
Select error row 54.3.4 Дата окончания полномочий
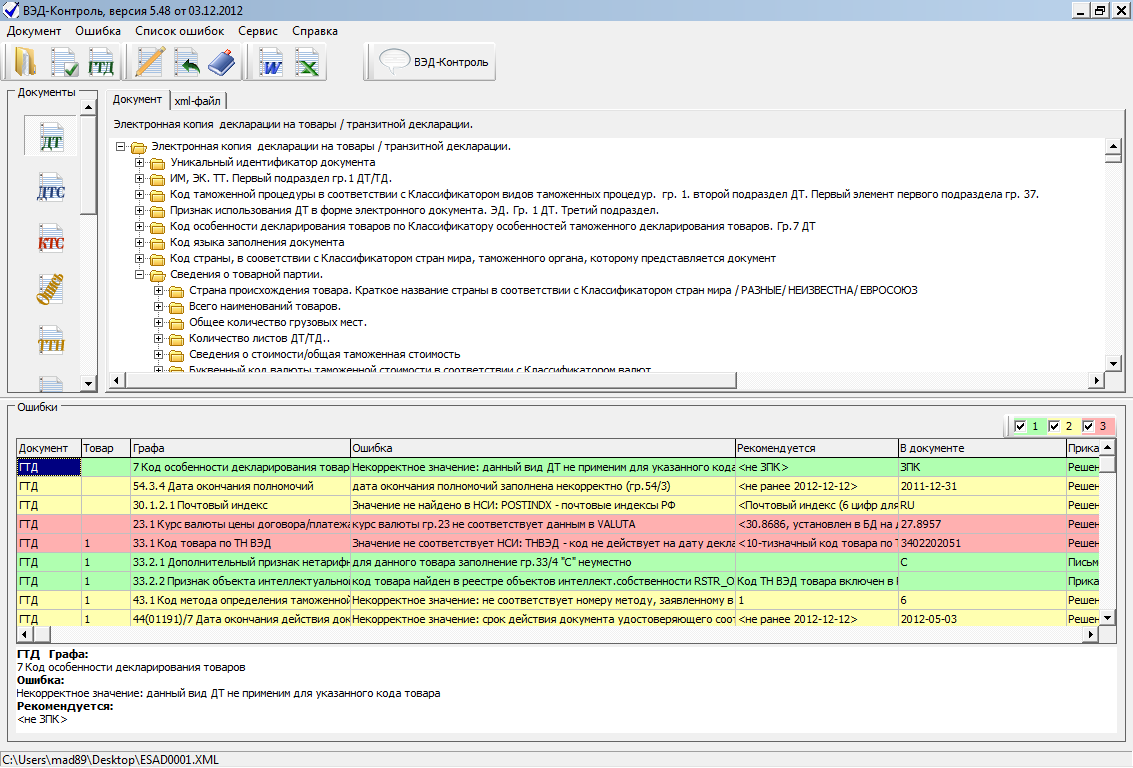coord(558,486)
